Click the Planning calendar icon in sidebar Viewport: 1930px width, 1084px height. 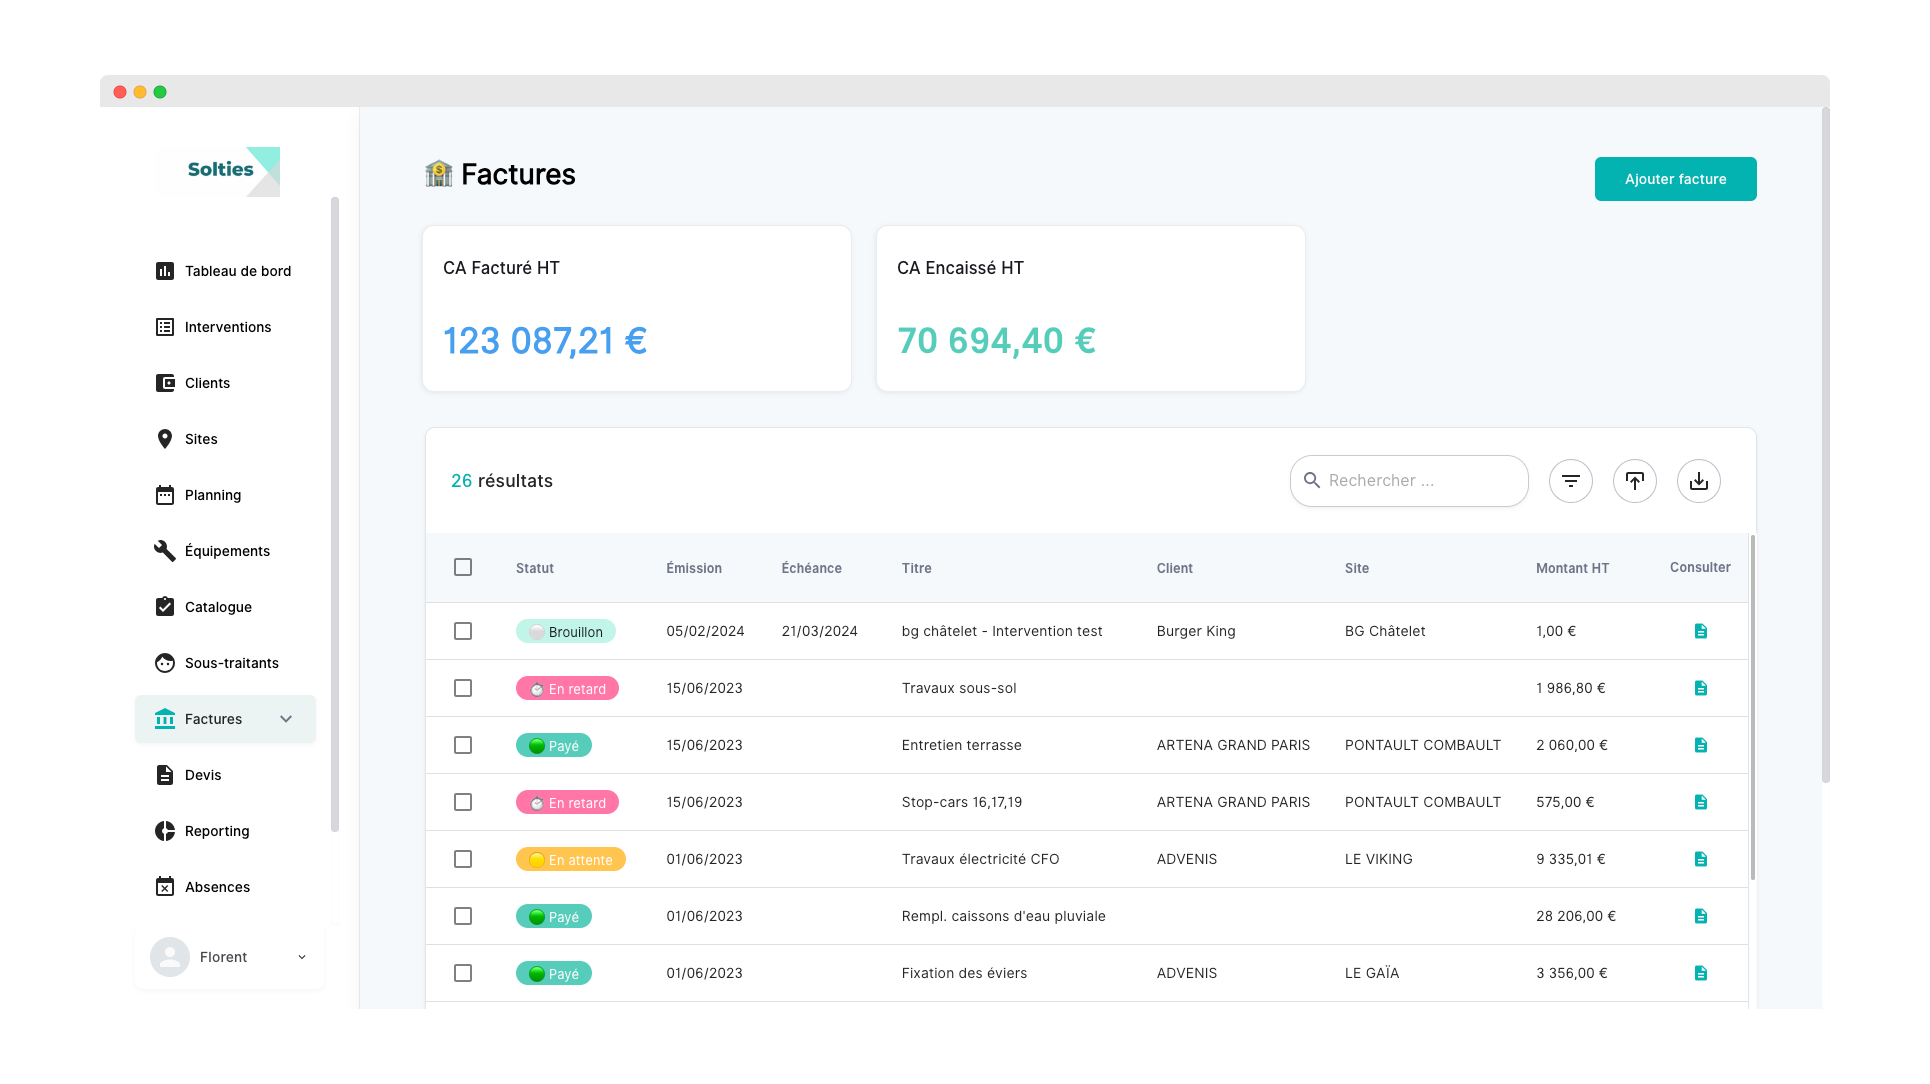(x=165, y=495)
